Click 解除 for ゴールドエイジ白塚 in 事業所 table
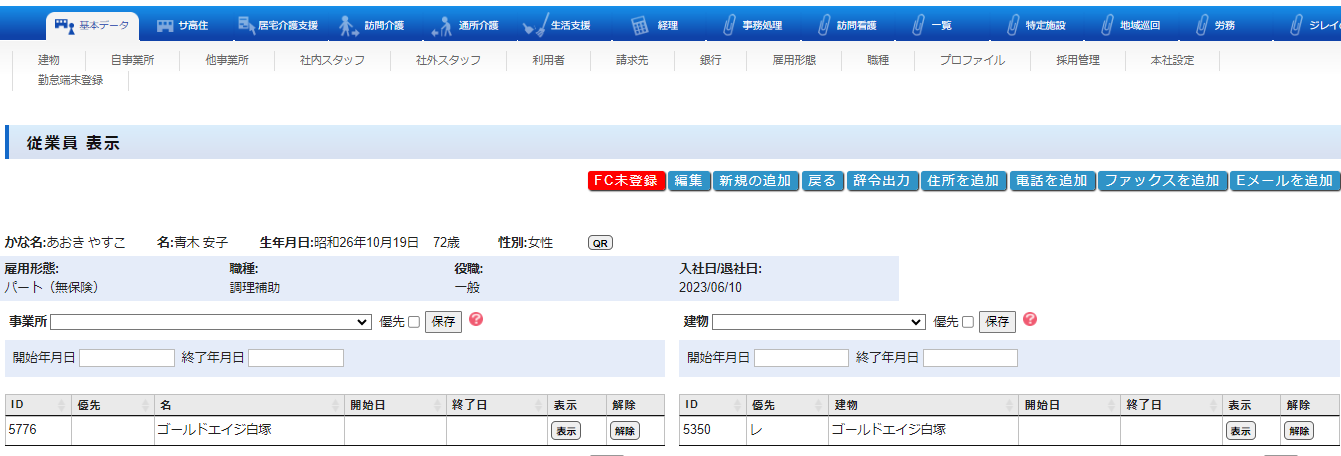The width and height of the screenshot is (1341, 456). click(624, 431)
